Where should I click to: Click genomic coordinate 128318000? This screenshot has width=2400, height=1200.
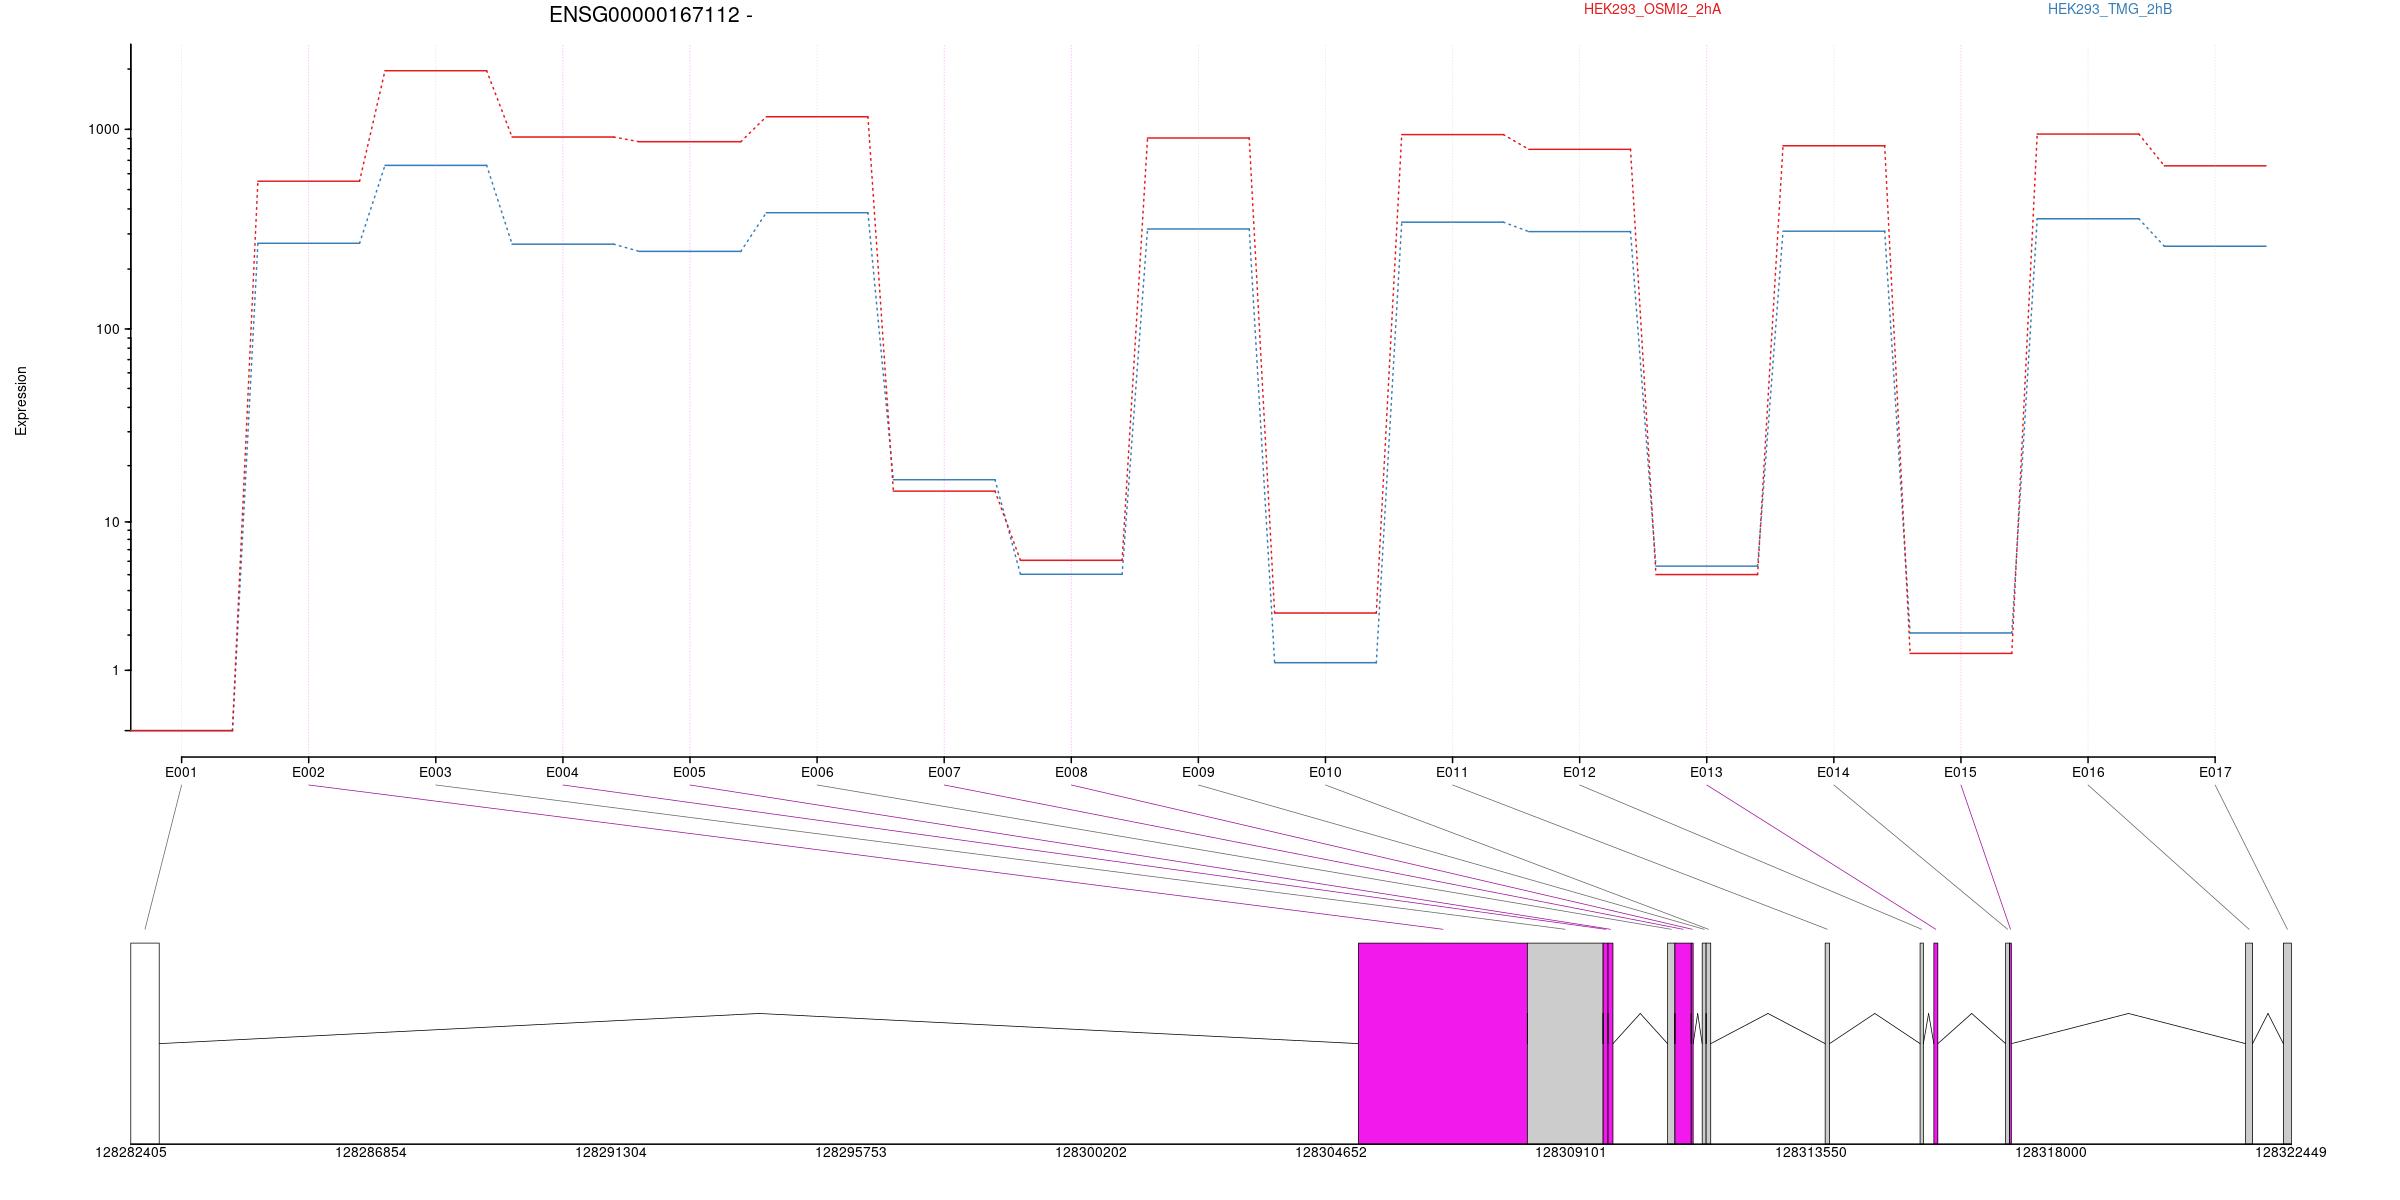[2051, 1152]
